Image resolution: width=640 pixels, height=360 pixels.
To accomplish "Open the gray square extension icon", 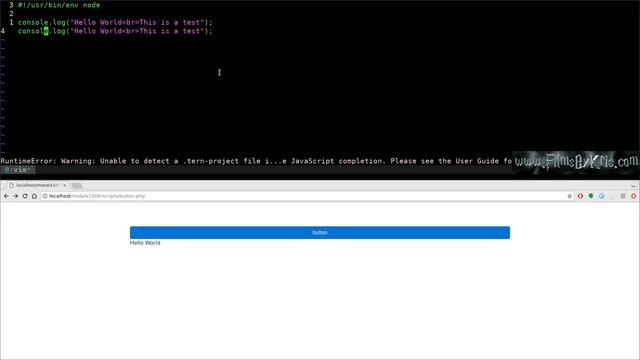I will coord(623,196).
